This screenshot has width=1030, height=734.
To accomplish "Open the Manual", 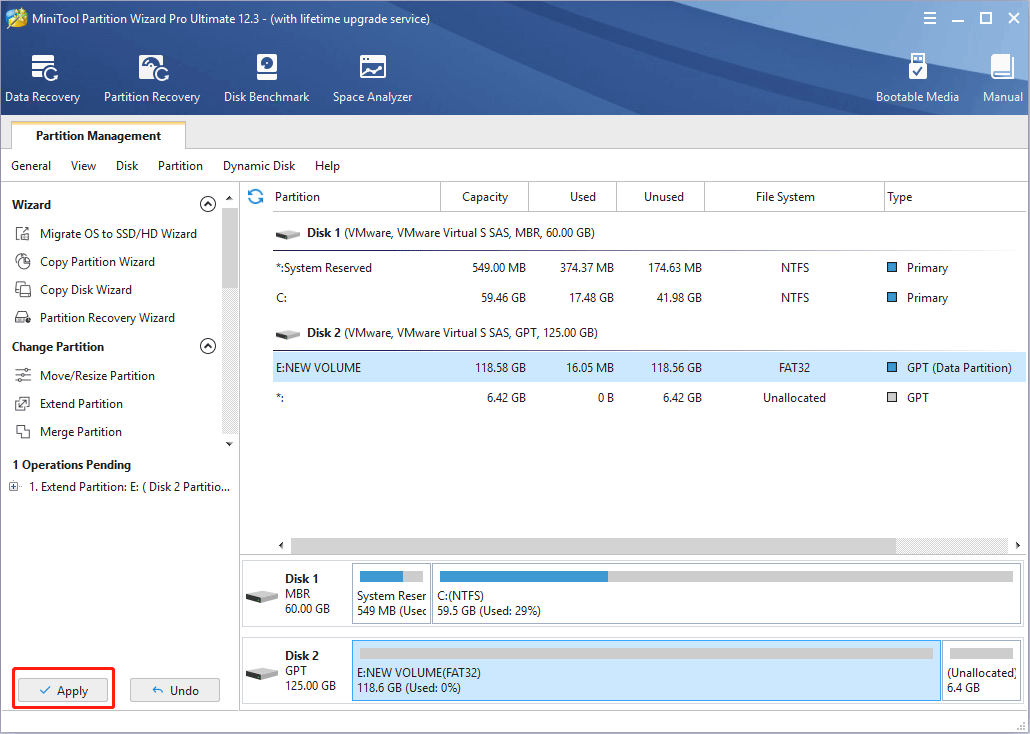I will click(1002, 78).
